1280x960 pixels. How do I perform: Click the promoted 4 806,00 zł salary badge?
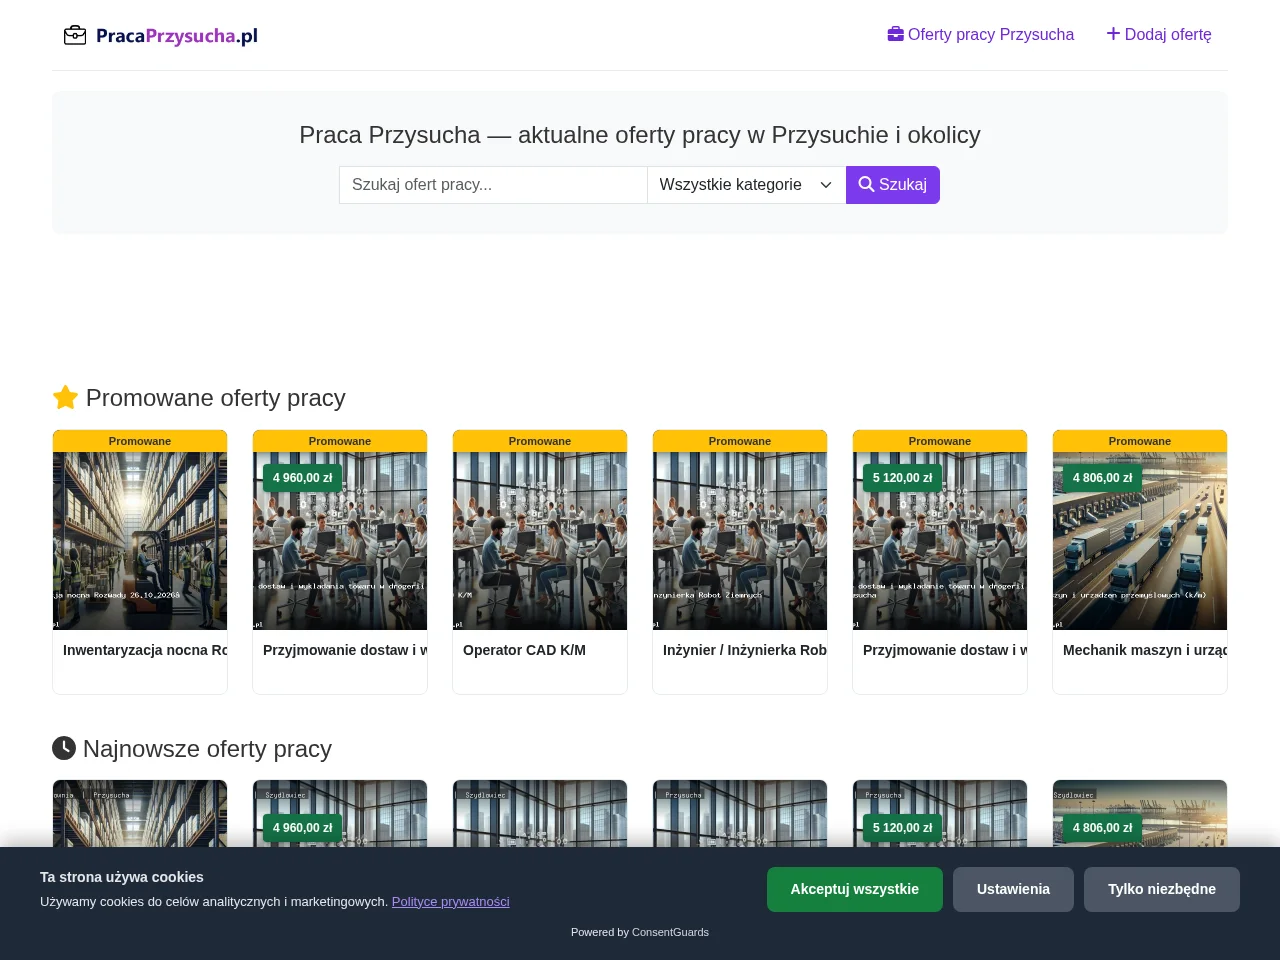(1102, 478)
